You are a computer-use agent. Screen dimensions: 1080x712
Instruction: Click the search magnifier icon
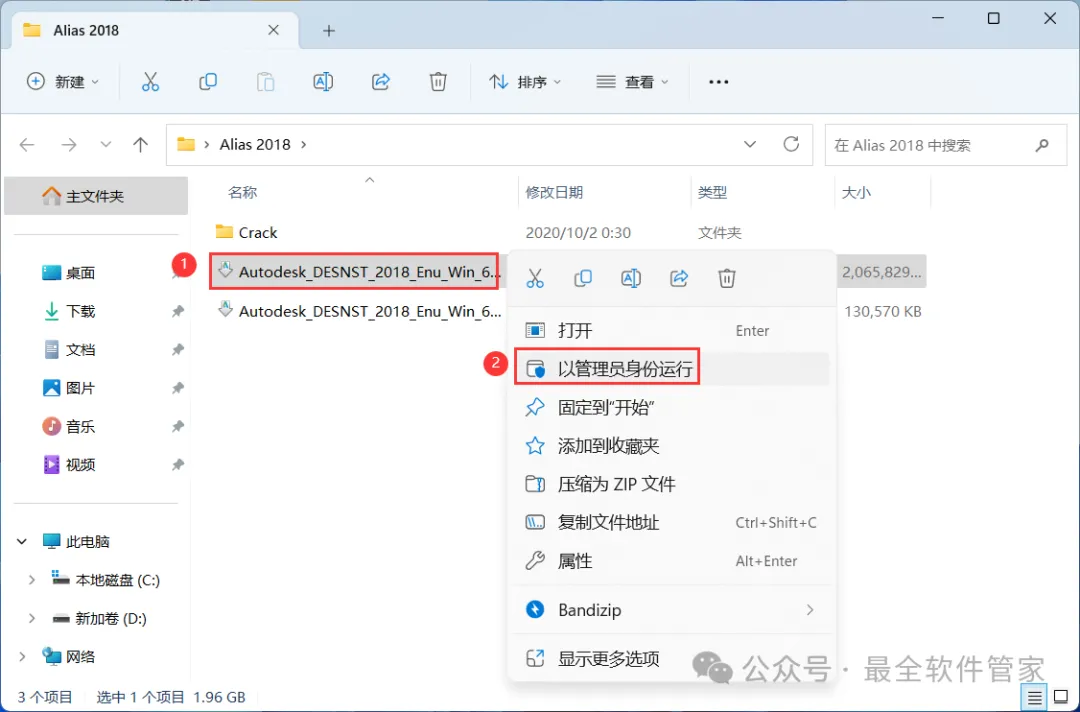(x=1042, y=145)
